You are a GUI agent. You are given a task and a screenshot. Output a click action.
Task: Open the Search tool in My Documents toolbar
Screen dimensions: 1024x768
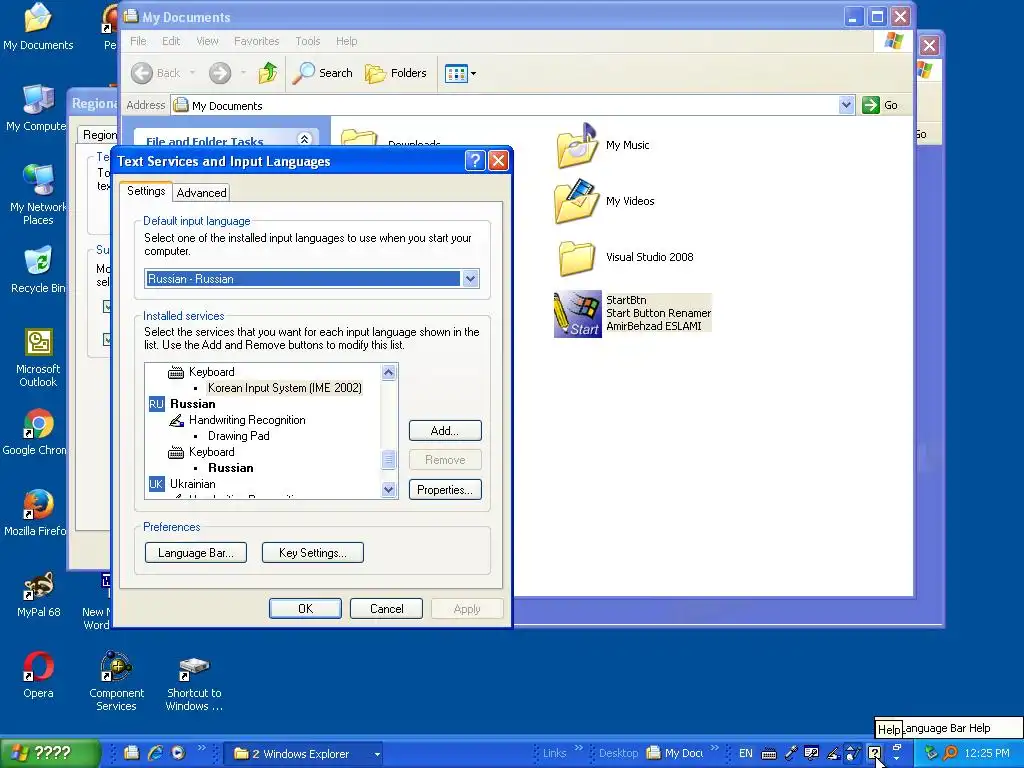(323, 73)
